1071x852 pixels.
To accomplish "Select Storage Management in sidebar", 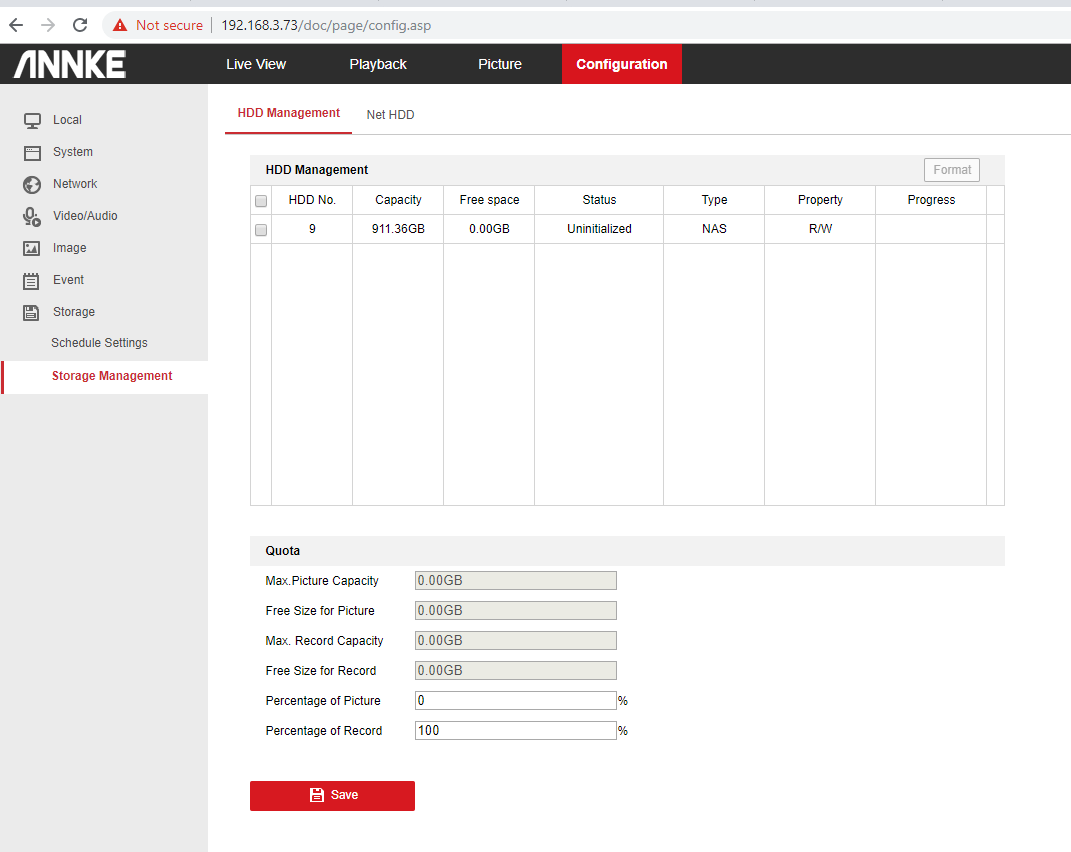I will coord(112,376).
